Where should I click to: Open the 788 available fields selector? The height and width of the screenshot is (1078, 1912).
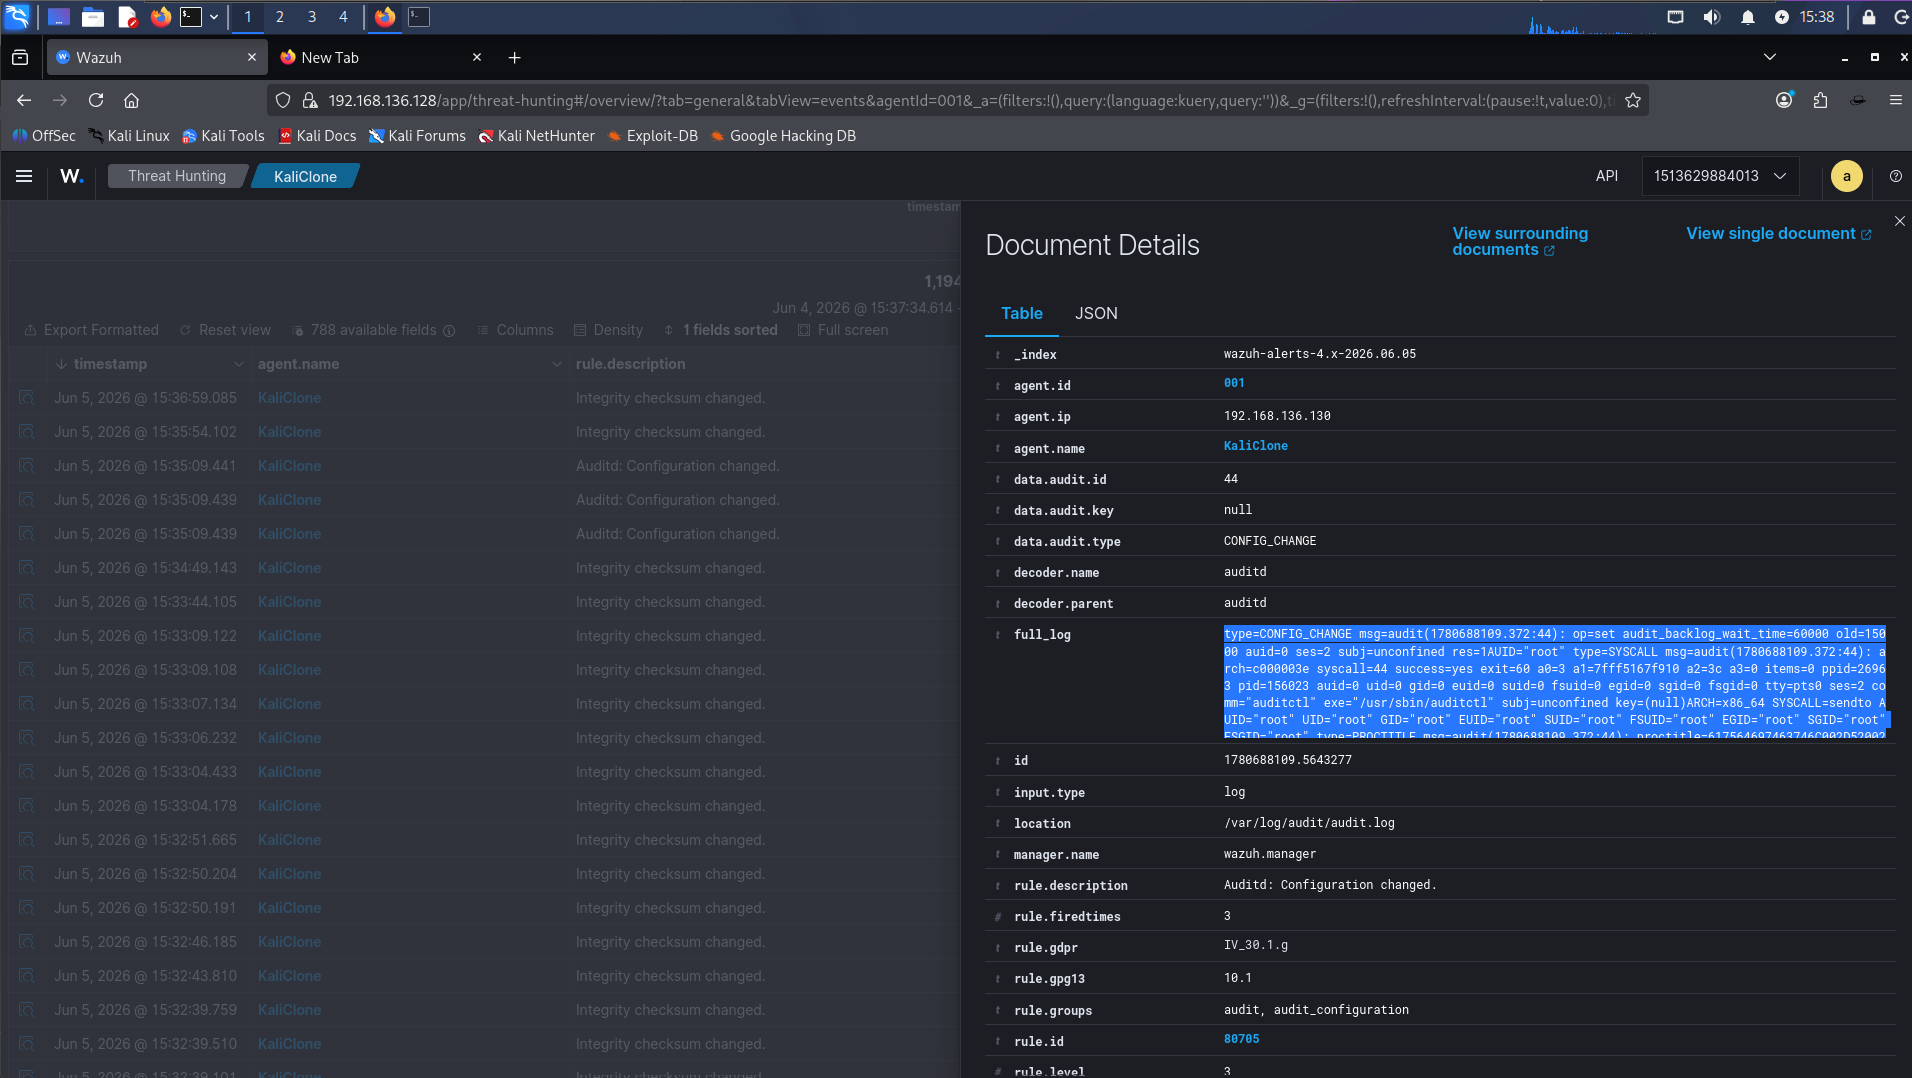tap(374, 330)
